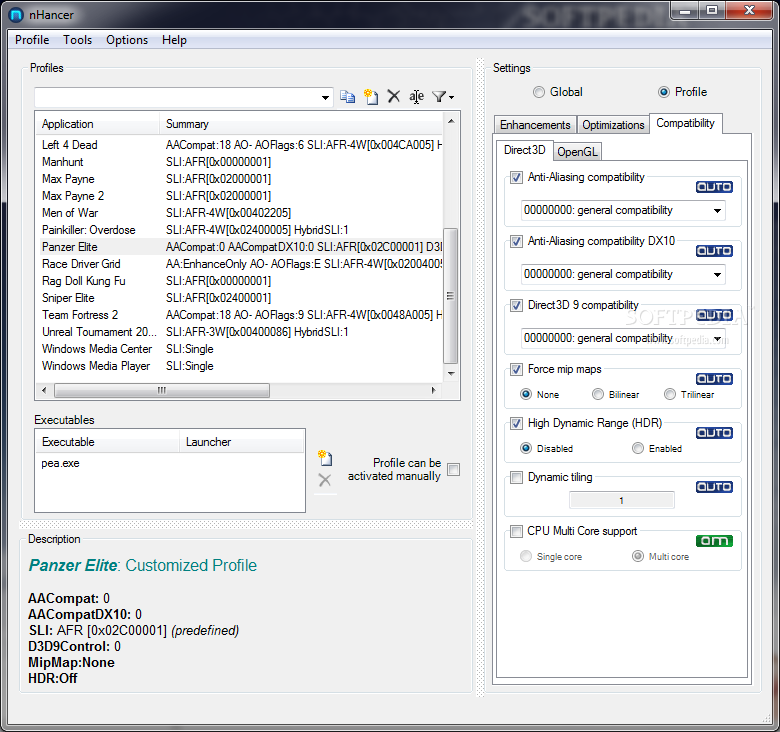Click profile list horizontal scrollbar thumb
This screenshot has width=780, height=732.
pyautogui.click(x=162, y=390)
